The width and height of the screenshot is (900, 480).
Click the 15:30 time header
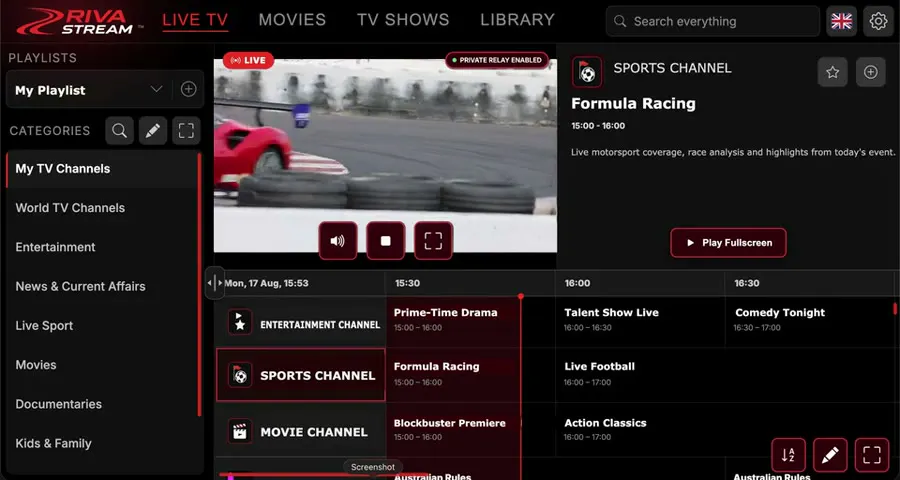[x=407, y=283]
